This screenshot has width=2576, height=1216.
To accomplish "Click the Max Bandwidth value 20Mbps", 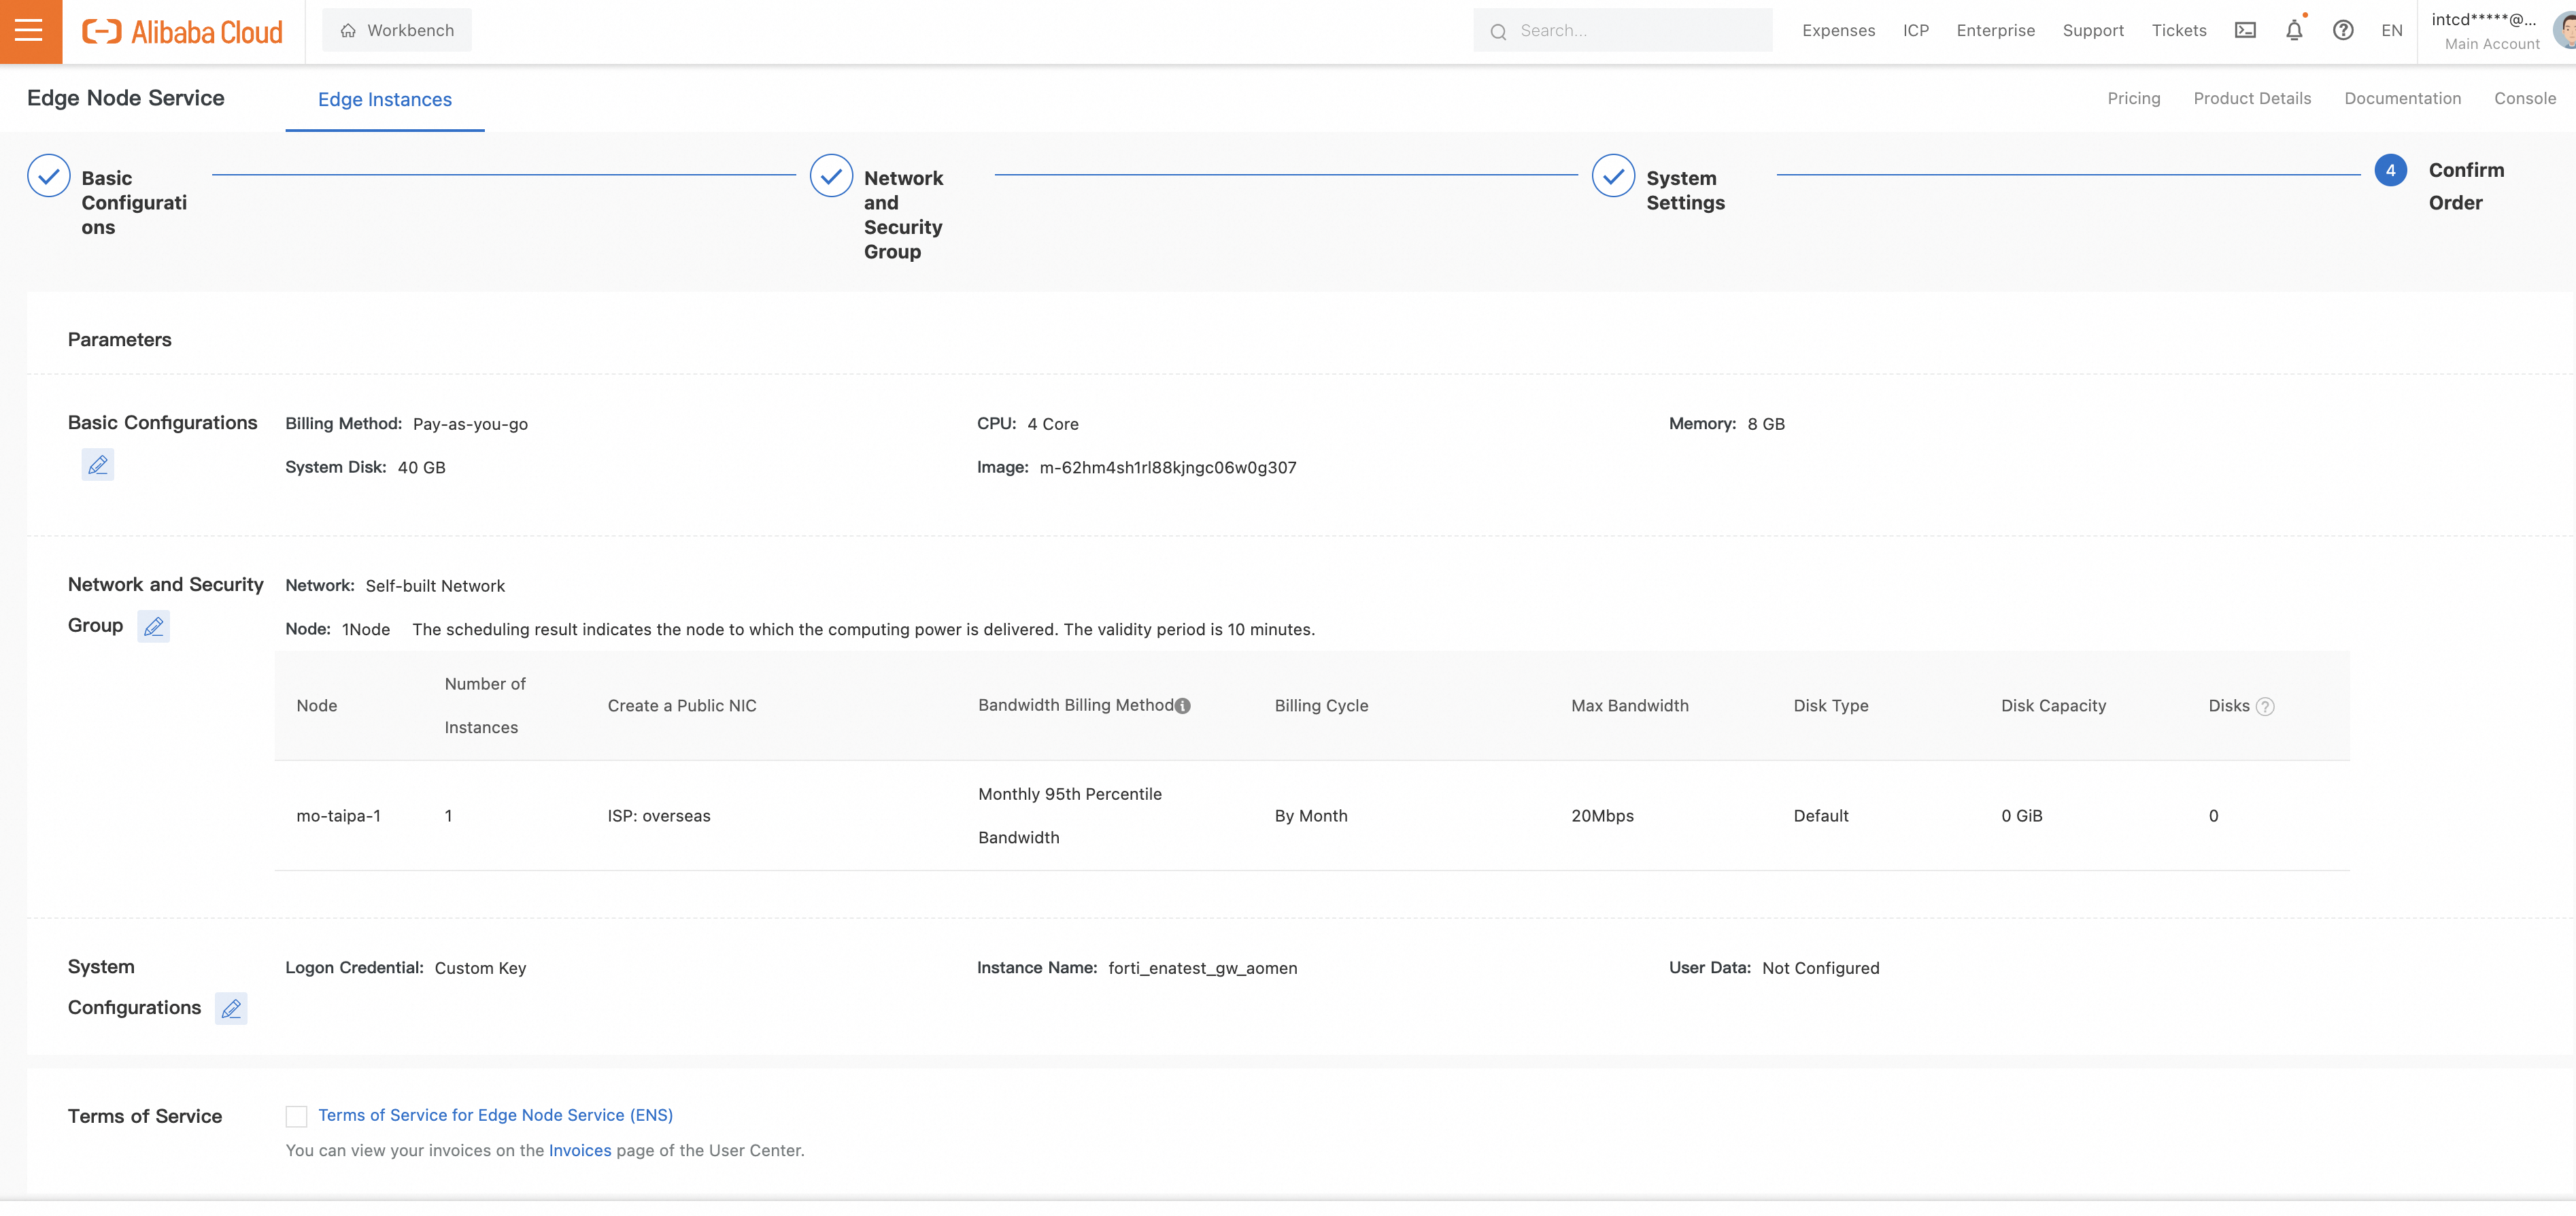I will point(1602,816).
